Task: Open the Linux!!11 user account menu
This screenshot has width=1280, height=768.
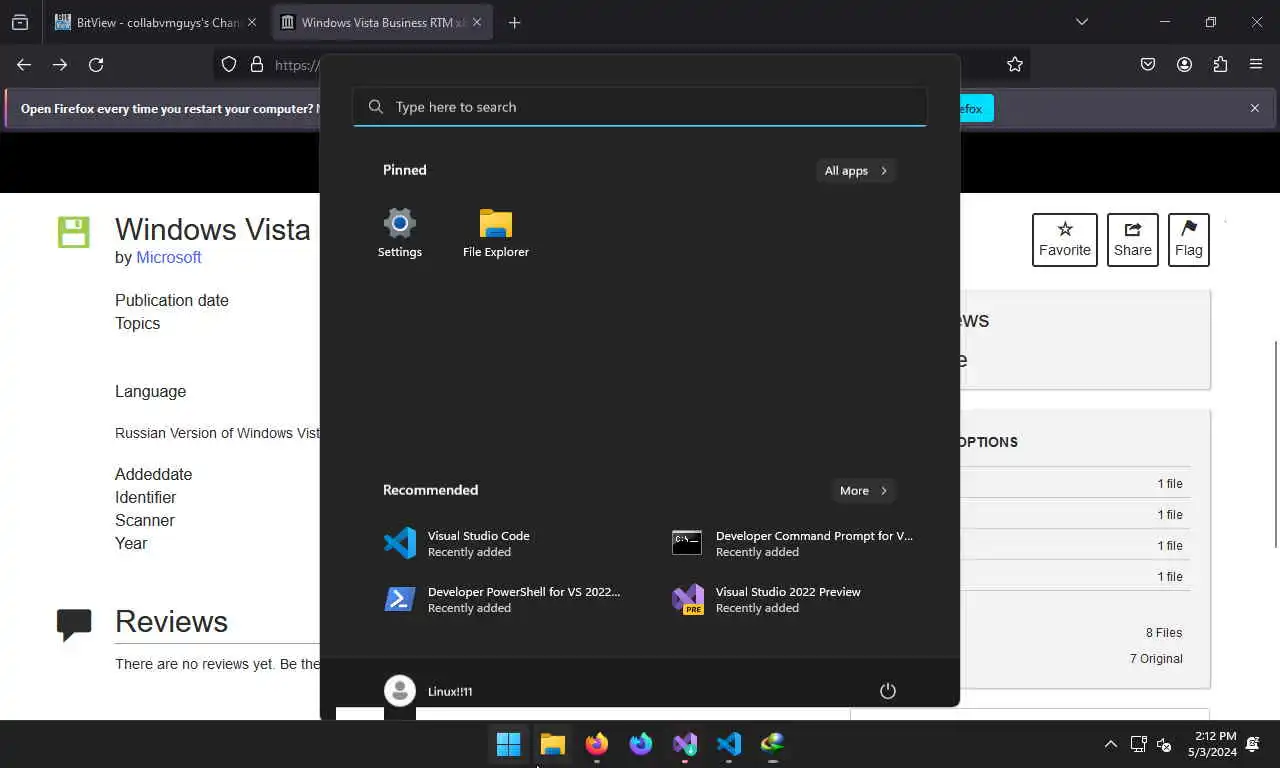Action: coord(429,691)
